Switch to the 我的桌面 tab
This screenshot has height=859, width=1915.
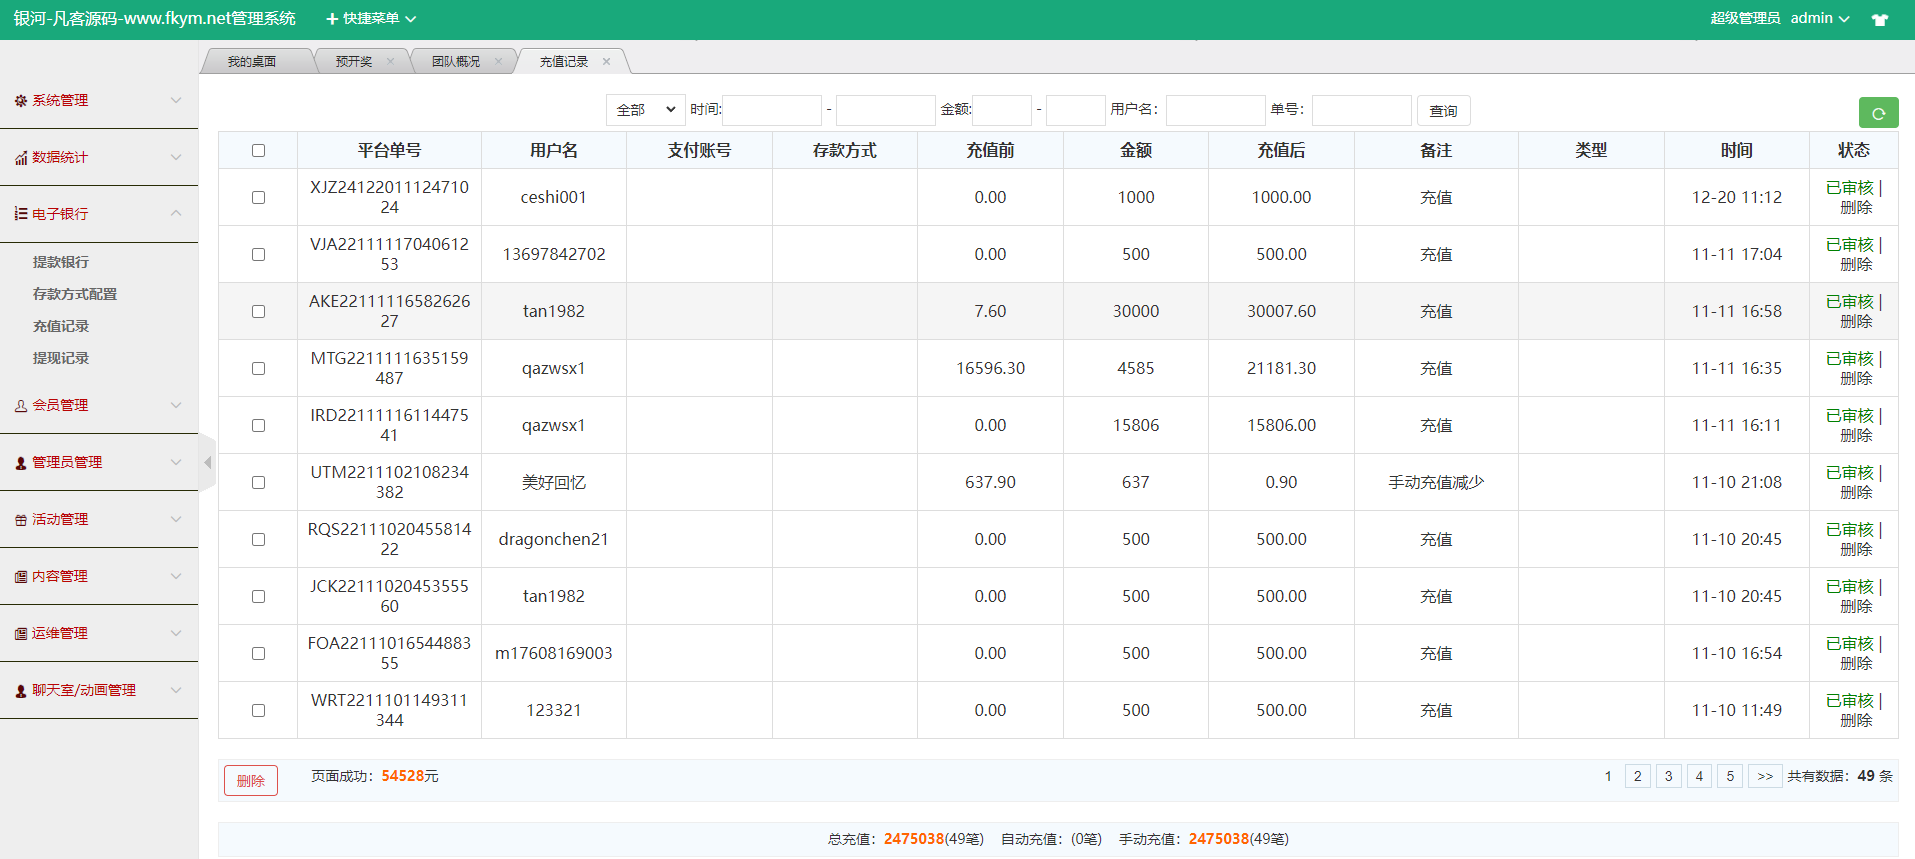point(251,62)
